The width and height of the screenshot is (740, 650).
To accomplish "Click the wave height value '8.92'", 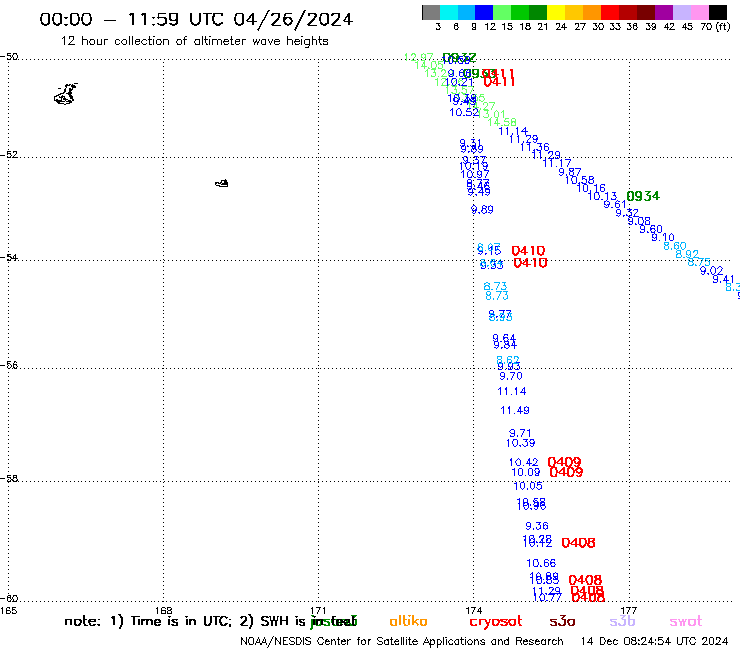I will click(687, 254).
